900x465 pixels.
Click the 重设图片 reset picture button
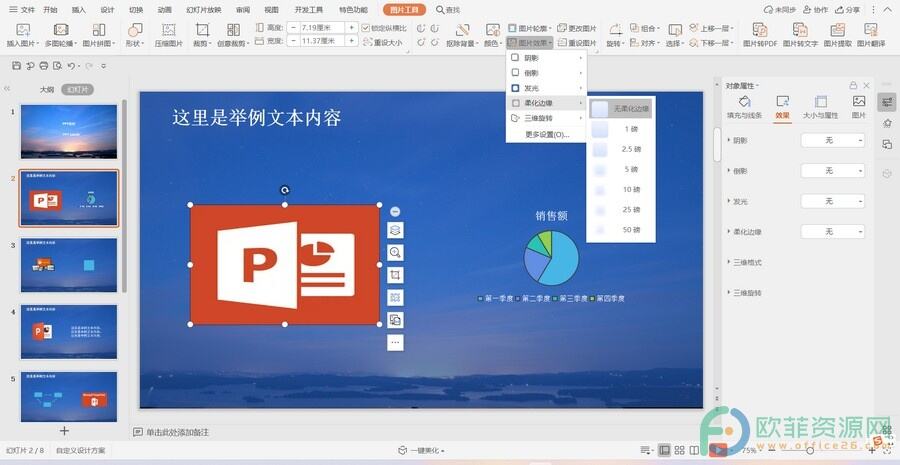tap(577, 43)
